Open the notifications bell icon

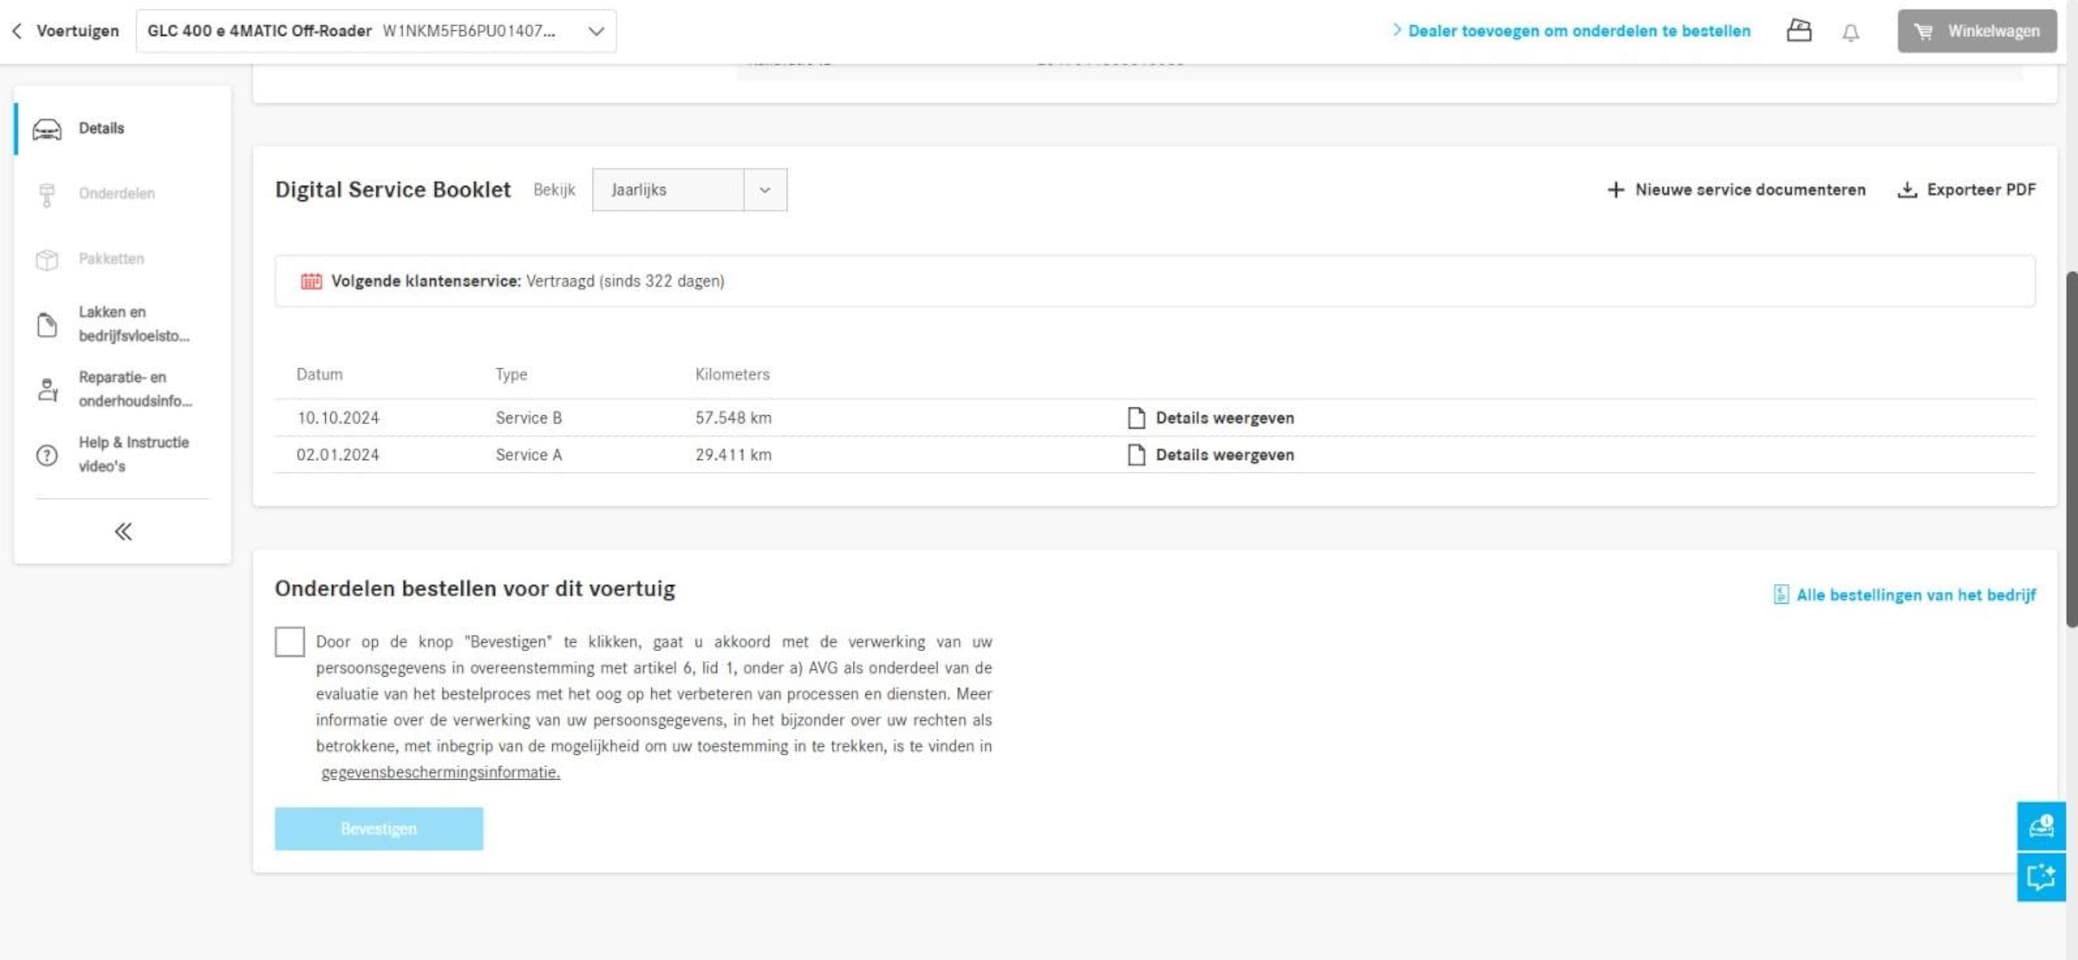[1850, 32]
